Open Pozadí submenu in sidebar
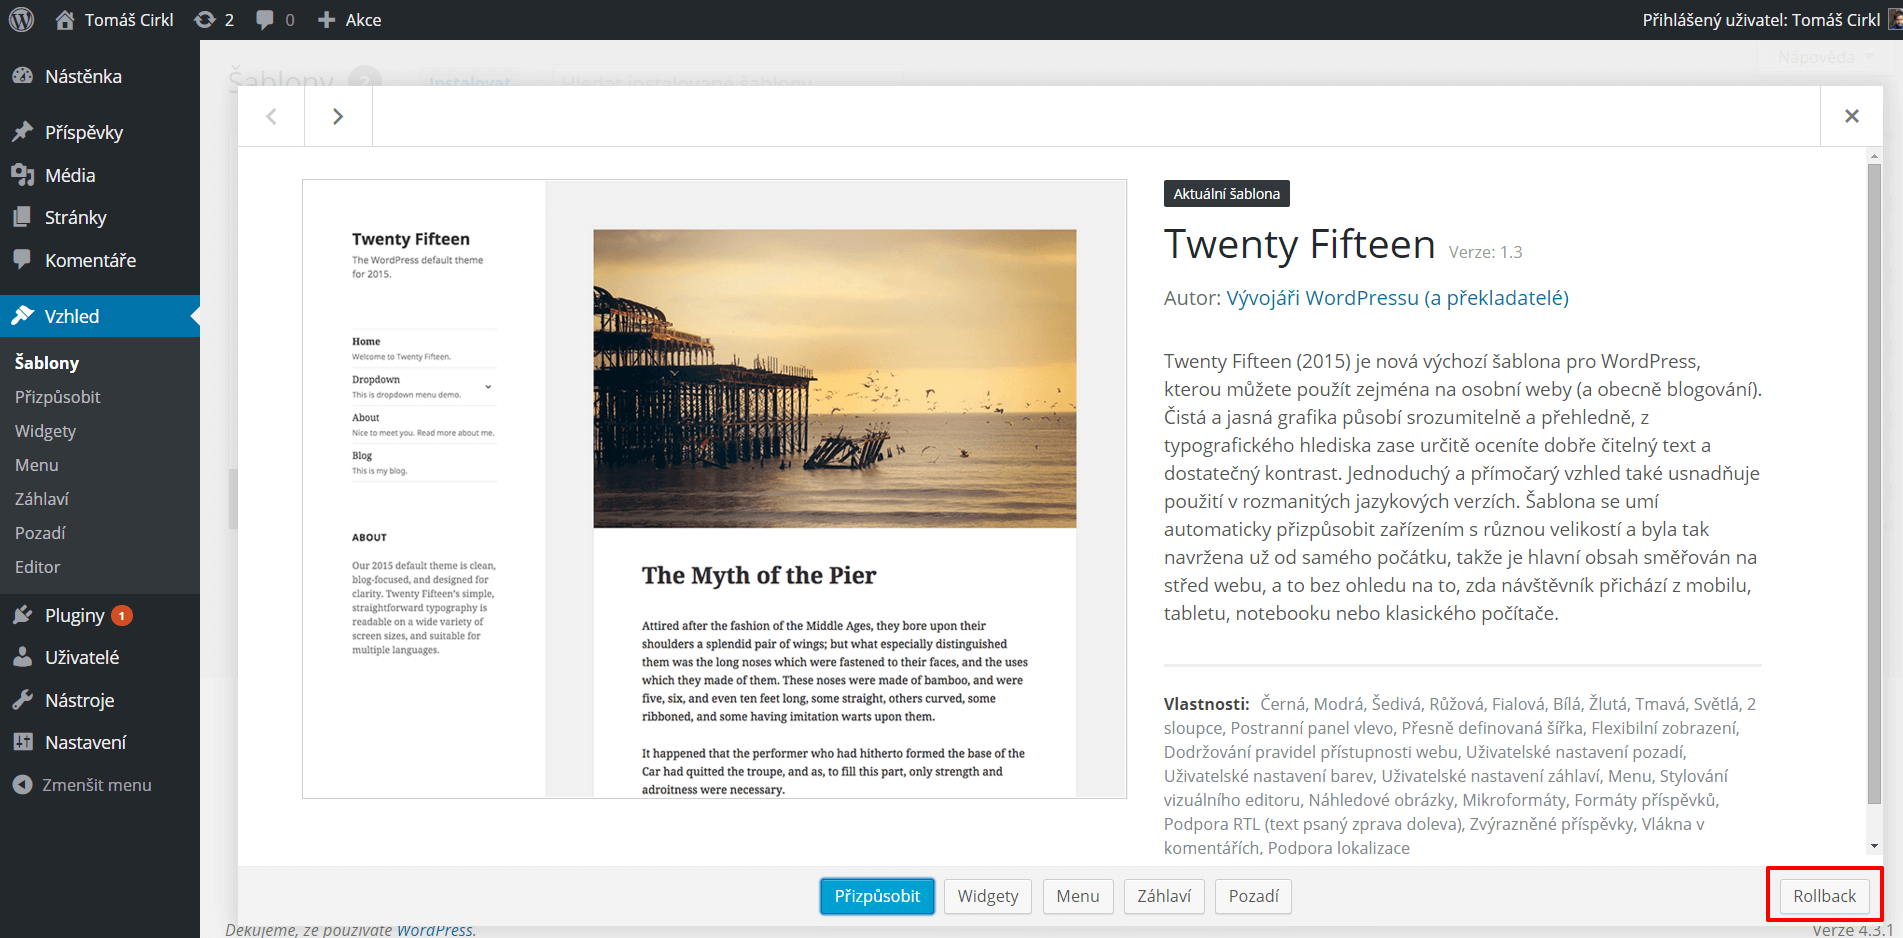 [40, 533]
